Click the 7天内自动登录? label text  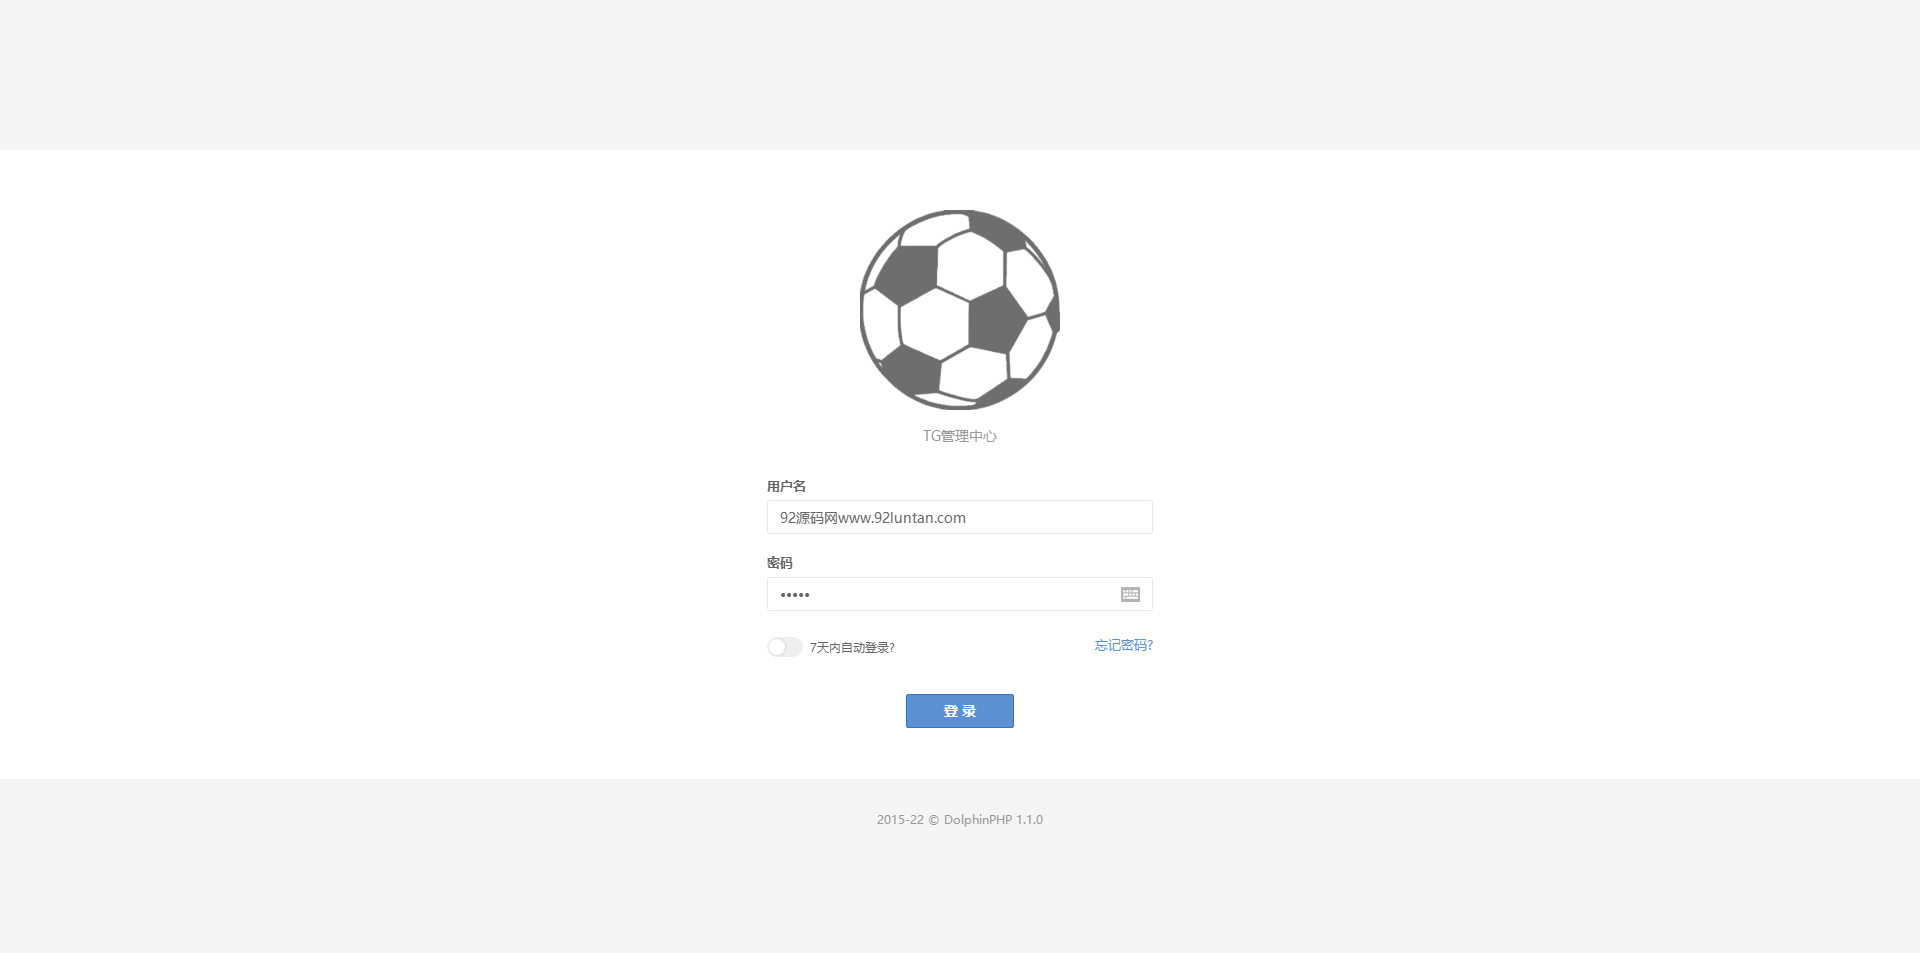(852, 648)
